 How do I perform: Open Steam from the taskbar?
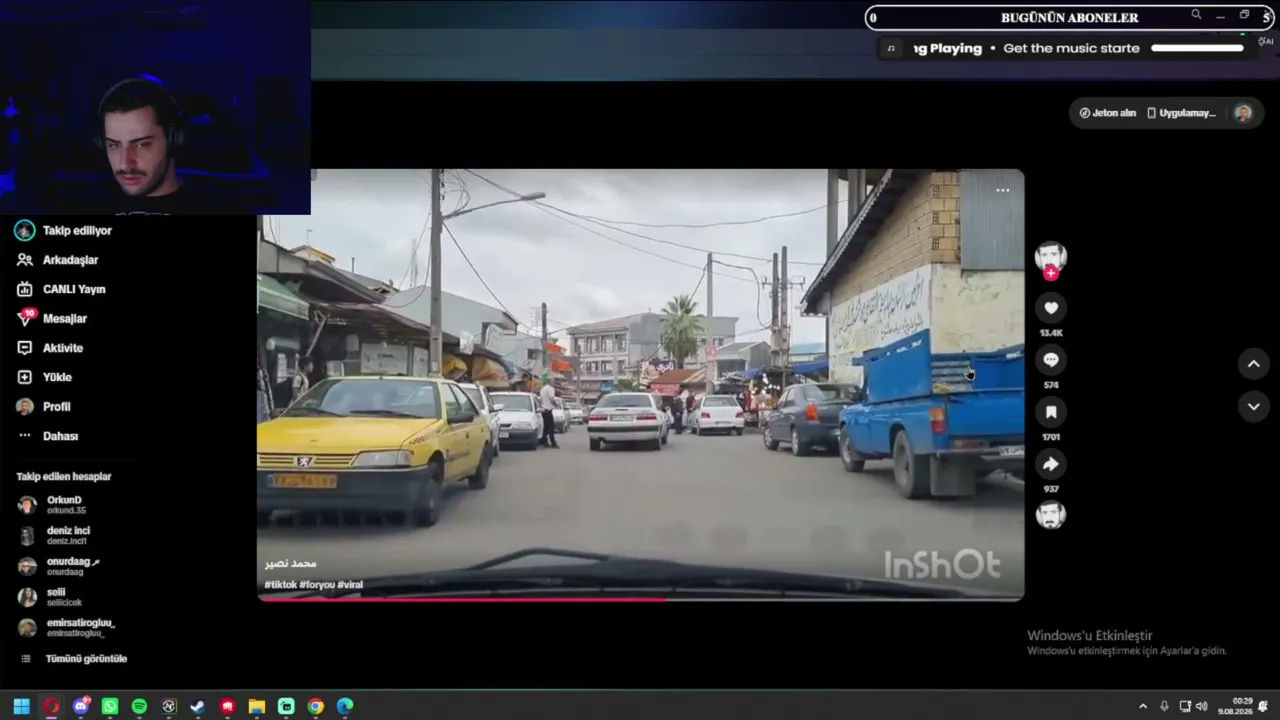(x=198, y=706)
